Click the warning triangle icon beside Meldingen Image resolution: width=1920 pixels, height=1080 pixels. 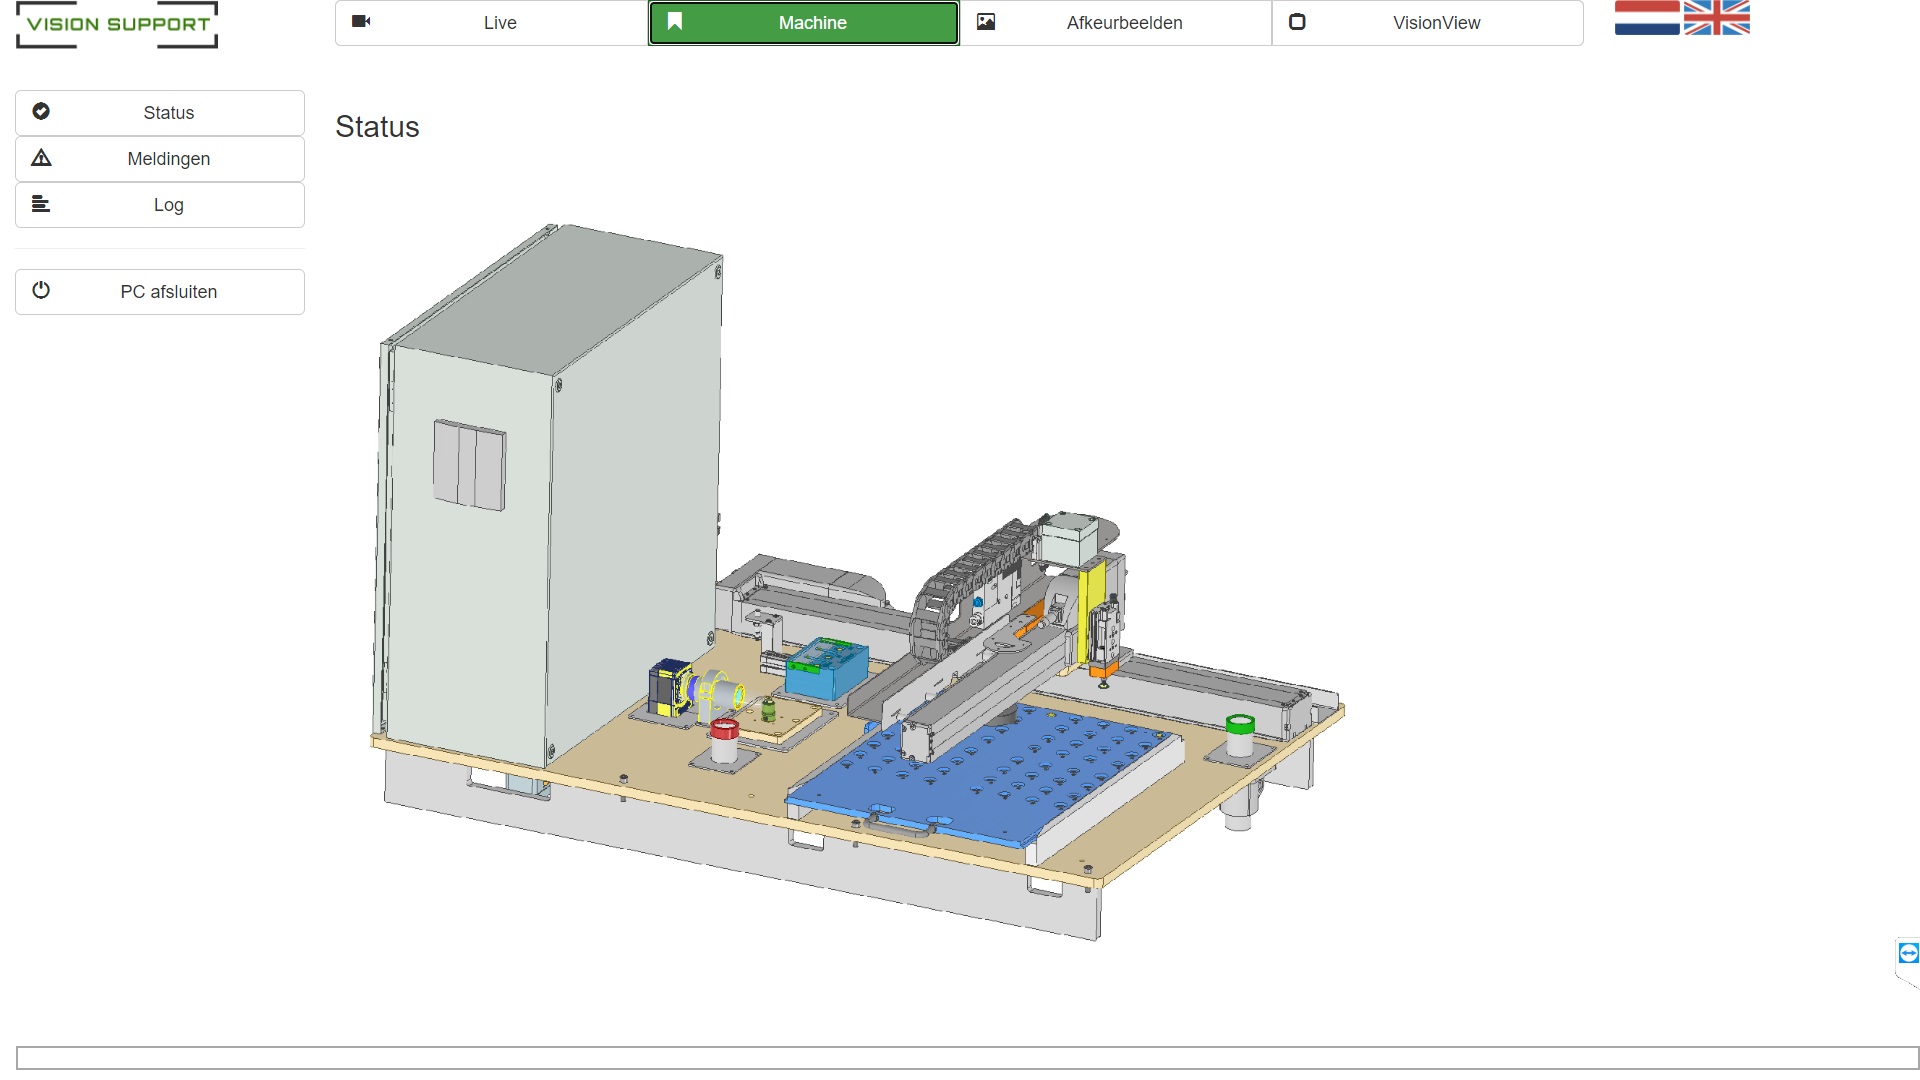click(41, 158)
